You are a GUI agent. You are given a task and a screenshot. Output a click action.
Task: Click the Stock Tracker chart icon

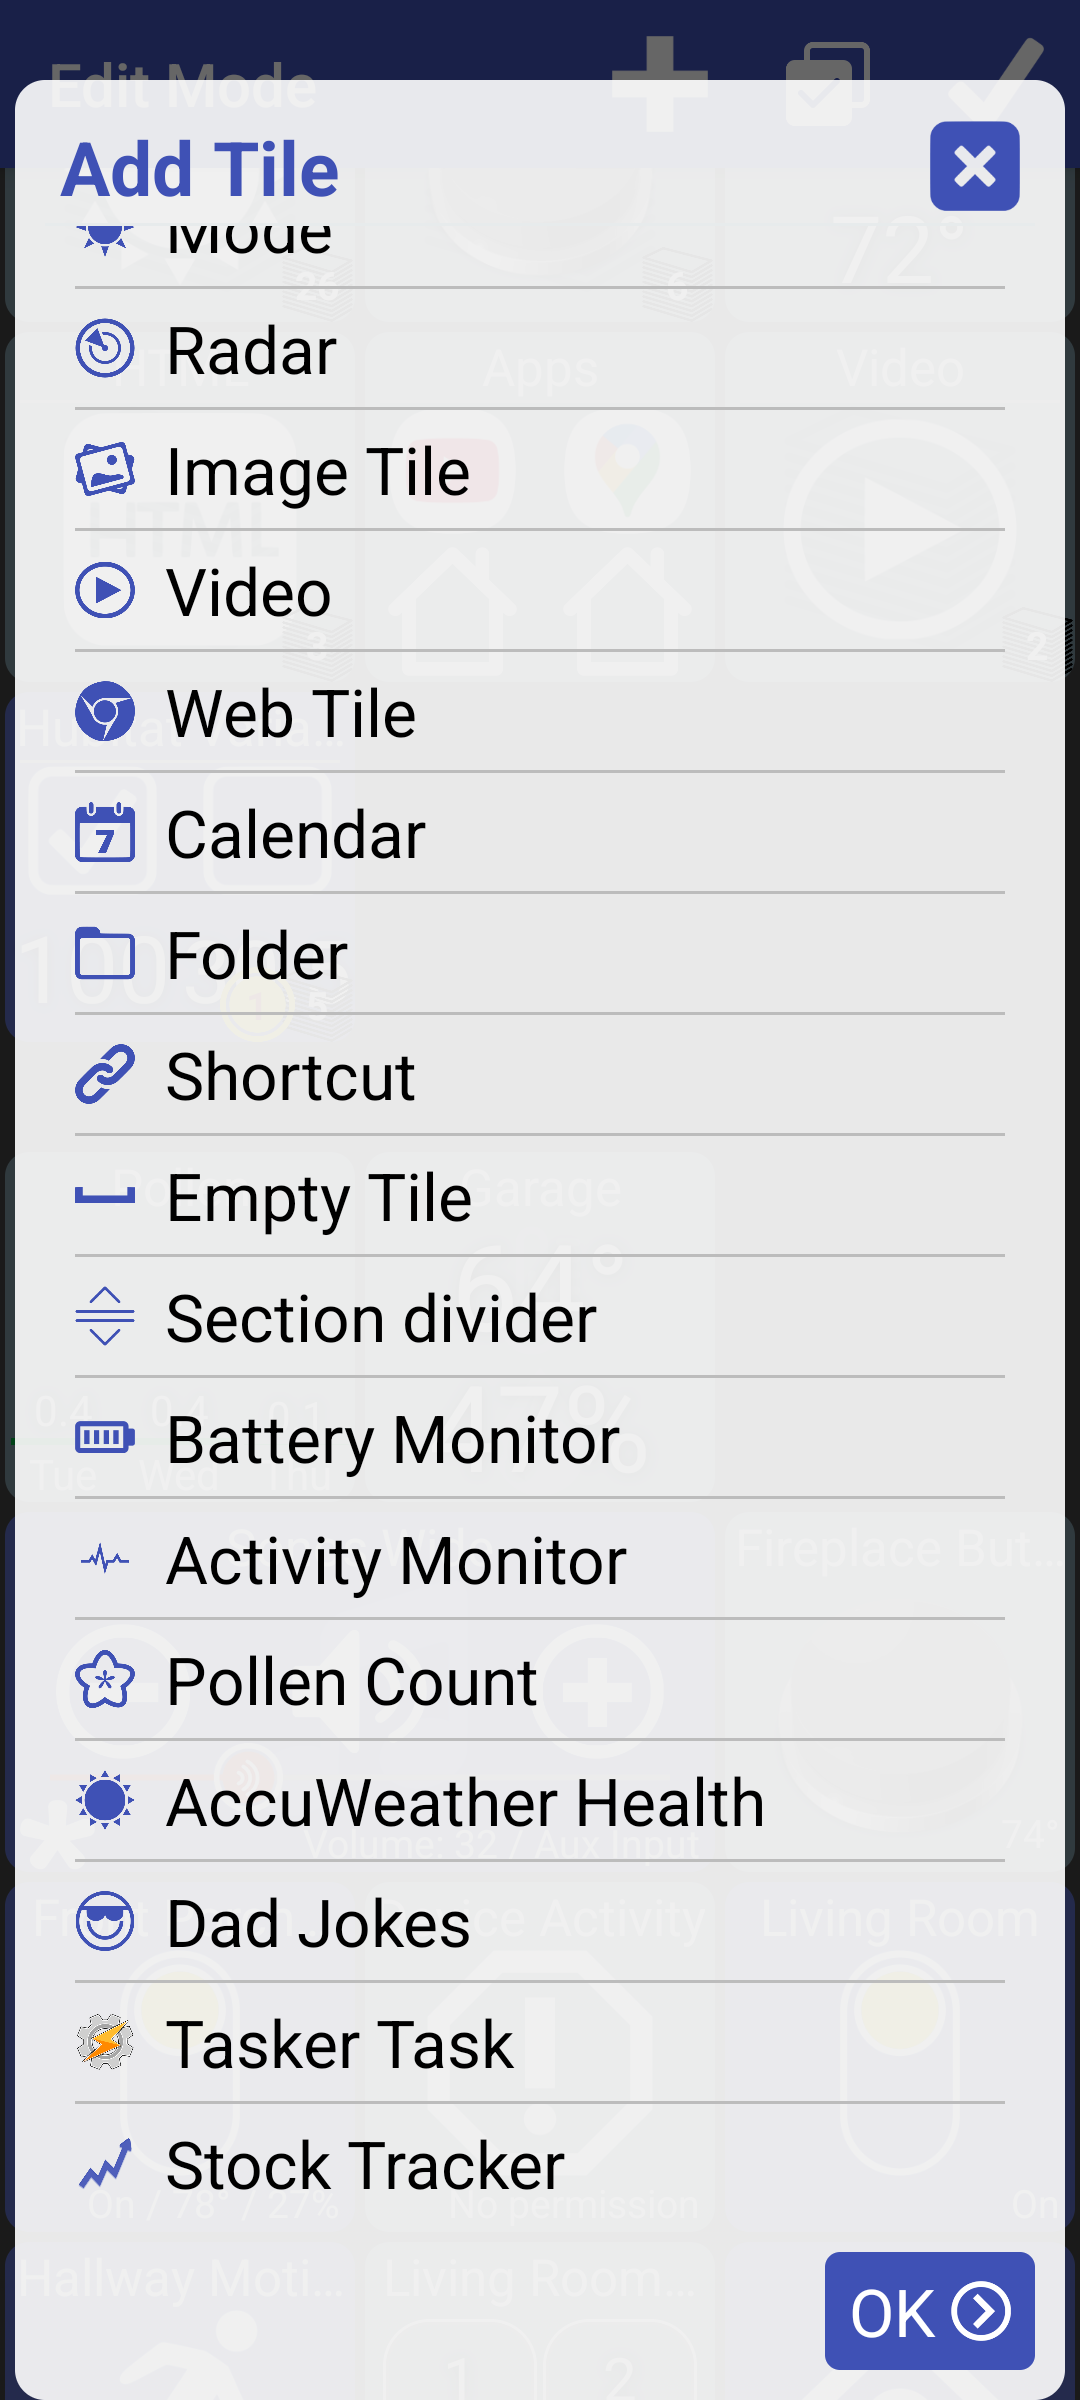coord(105,2164)
